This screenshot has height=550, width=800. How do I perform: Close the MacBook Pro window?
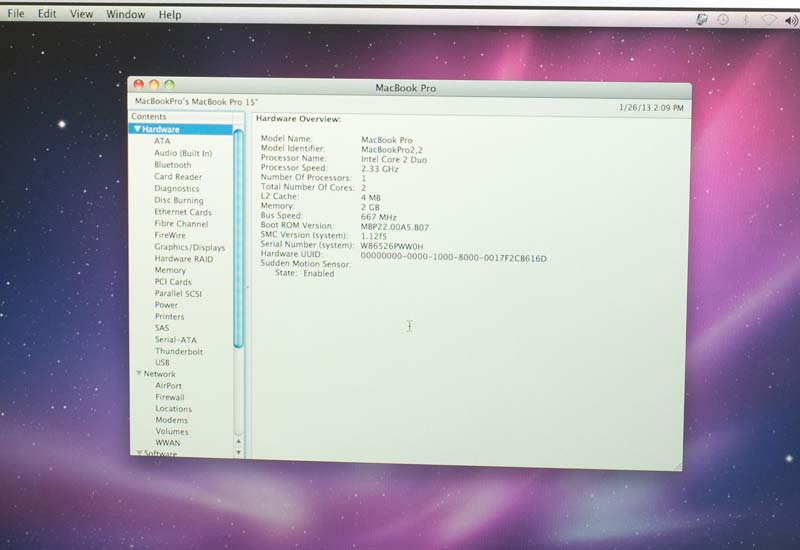click(x=138, y=84)
